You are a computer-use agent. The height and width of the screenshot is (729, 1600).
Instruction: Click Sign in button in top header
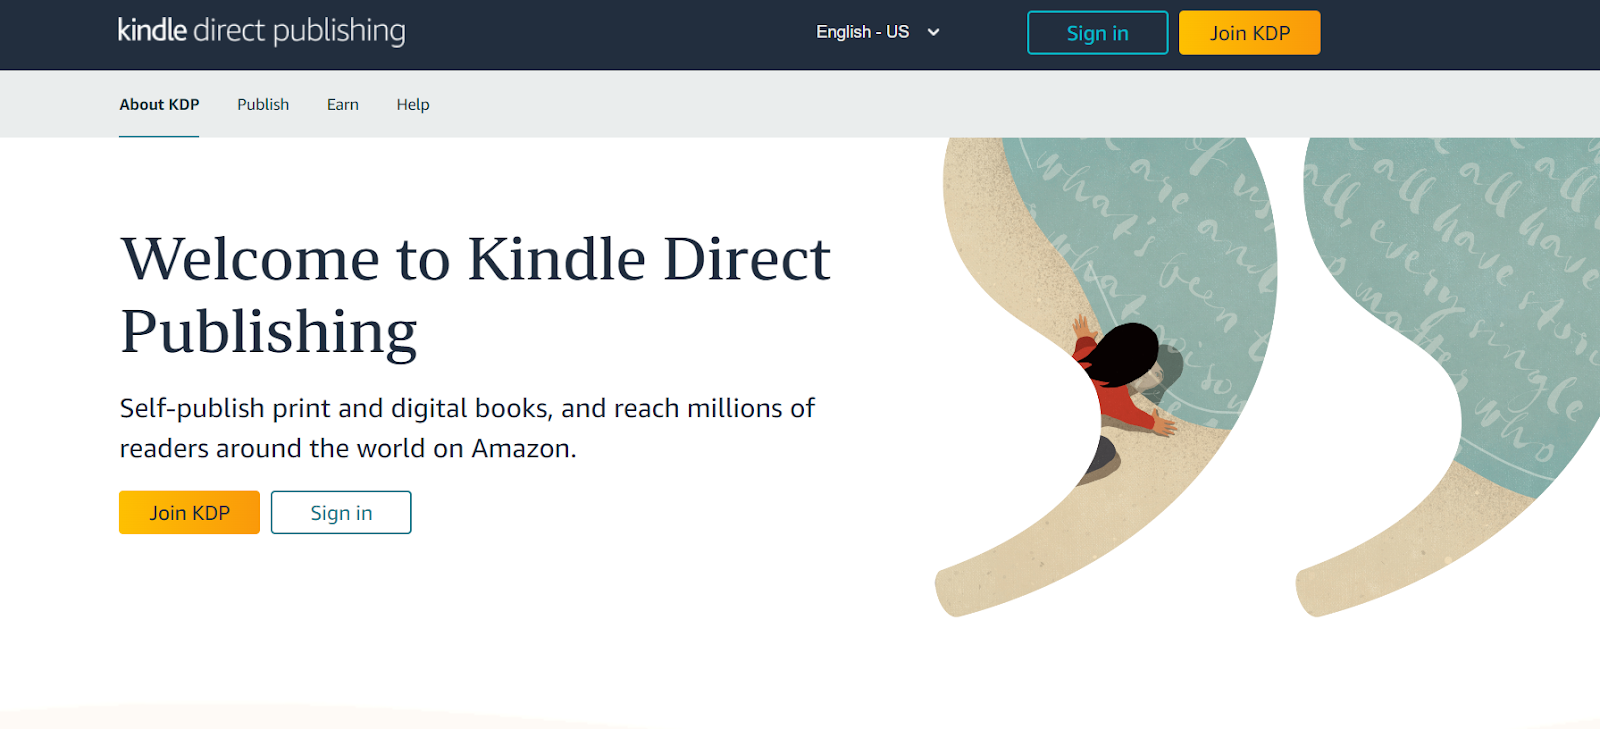[x=1097, y=33]
